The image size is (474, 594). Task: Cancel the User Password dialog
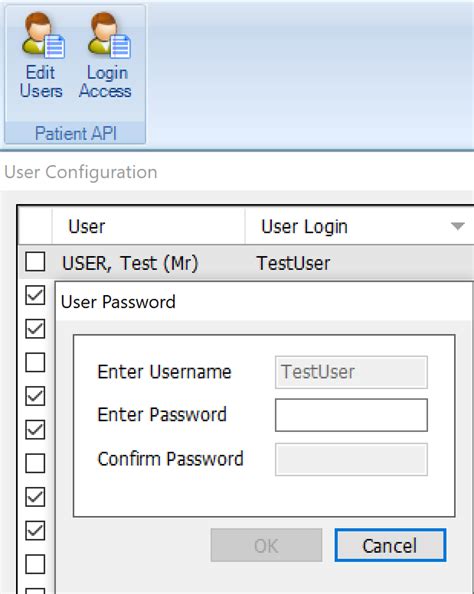[390, 545]
